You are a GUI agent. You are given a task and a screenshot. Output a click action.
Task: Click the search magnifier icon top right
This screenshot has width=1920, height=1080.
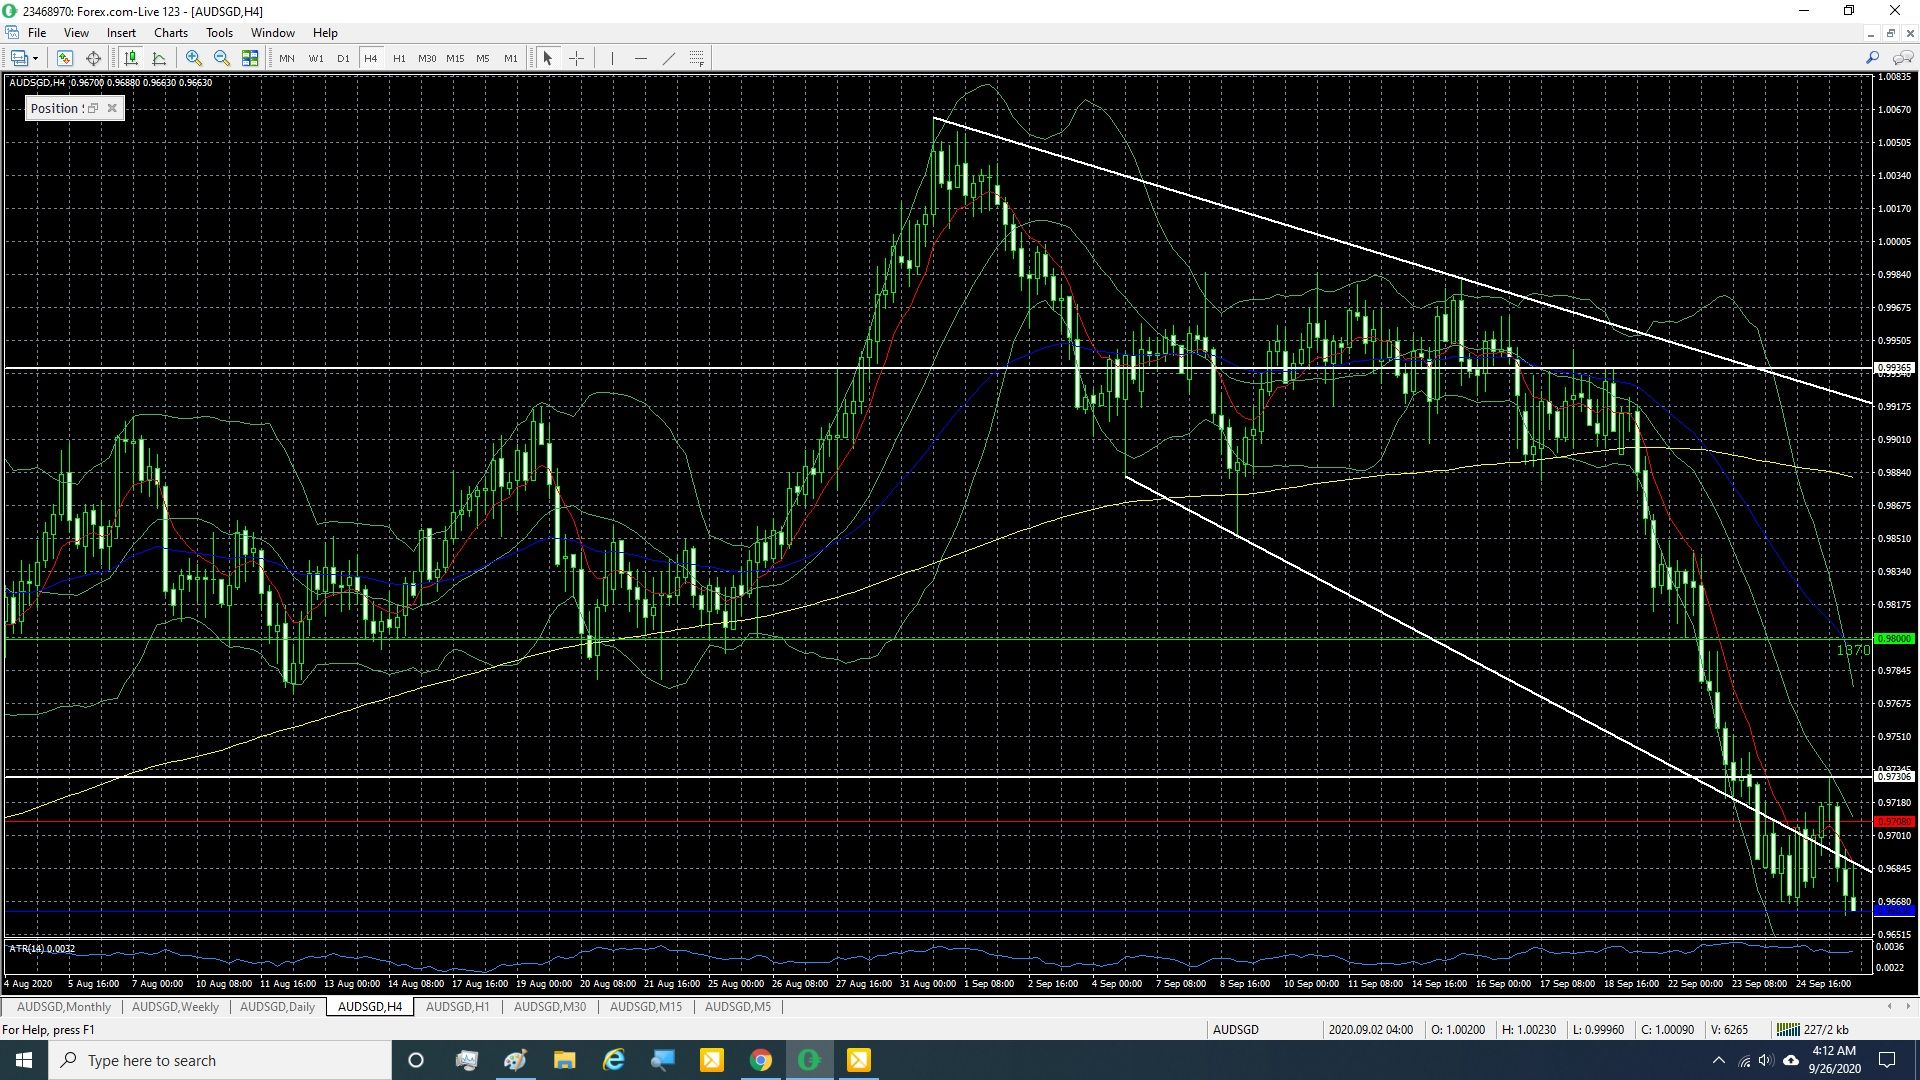pos(1873,58)
